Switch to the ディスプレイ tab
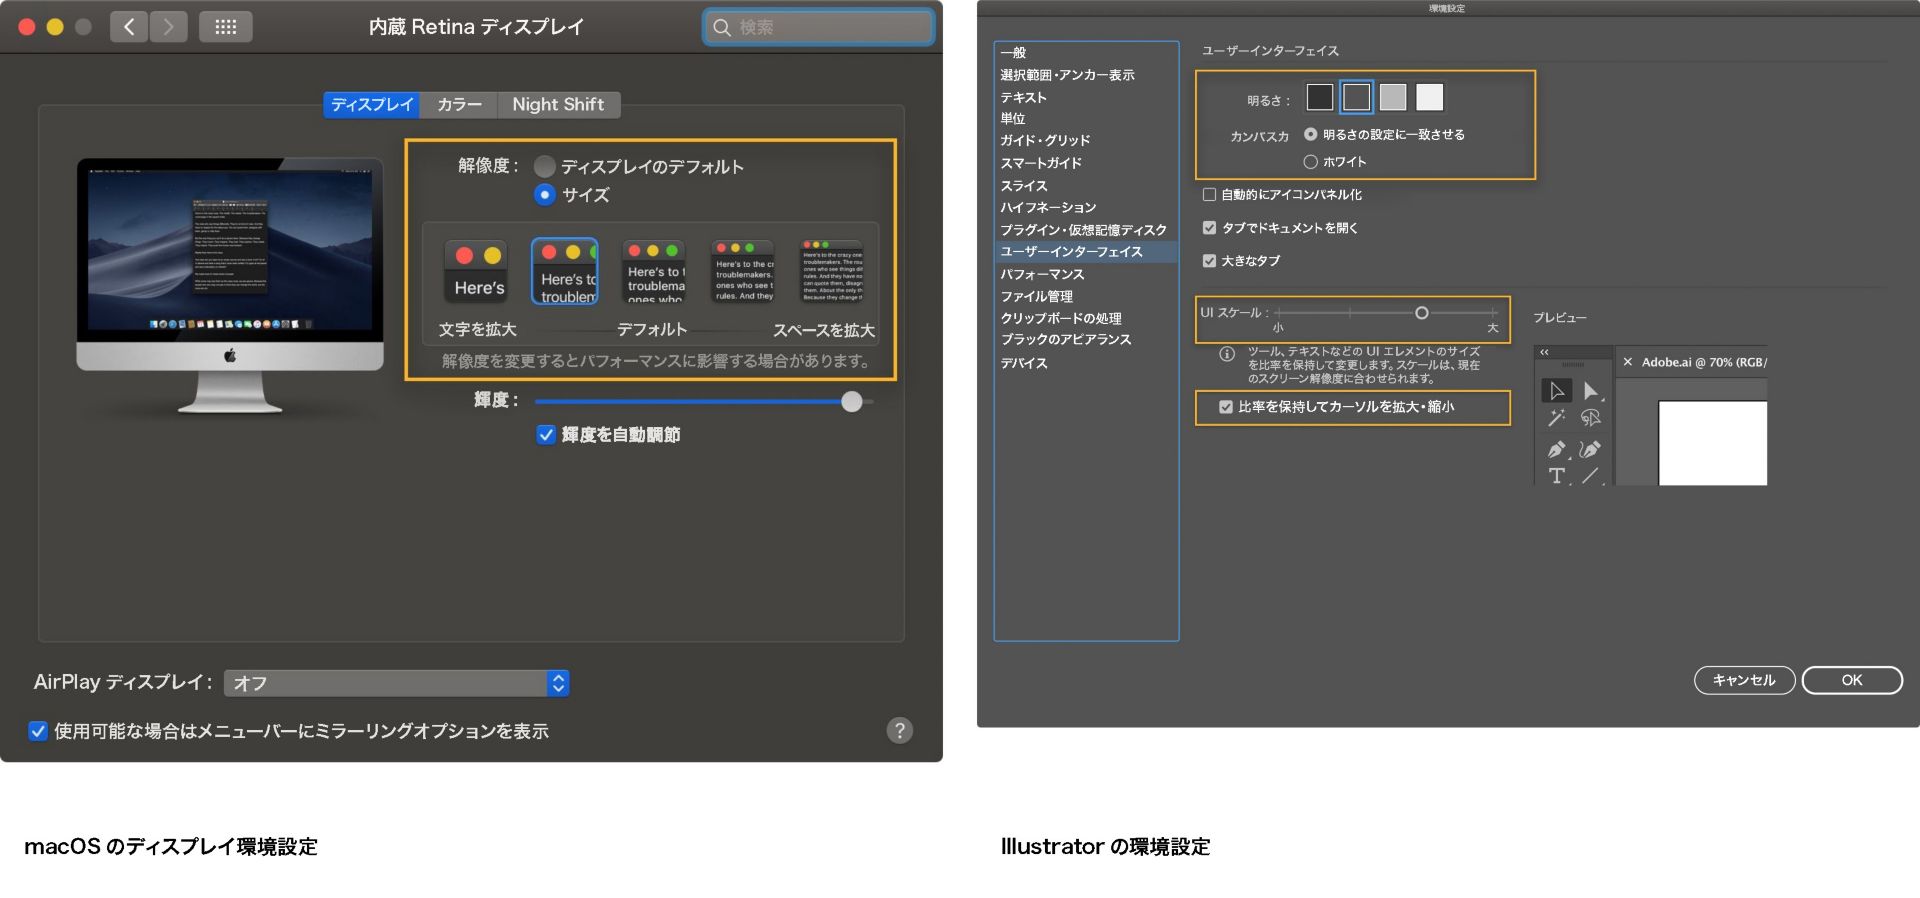The height and width of the screenshot is (898, 1920). [x=372, y=105]
